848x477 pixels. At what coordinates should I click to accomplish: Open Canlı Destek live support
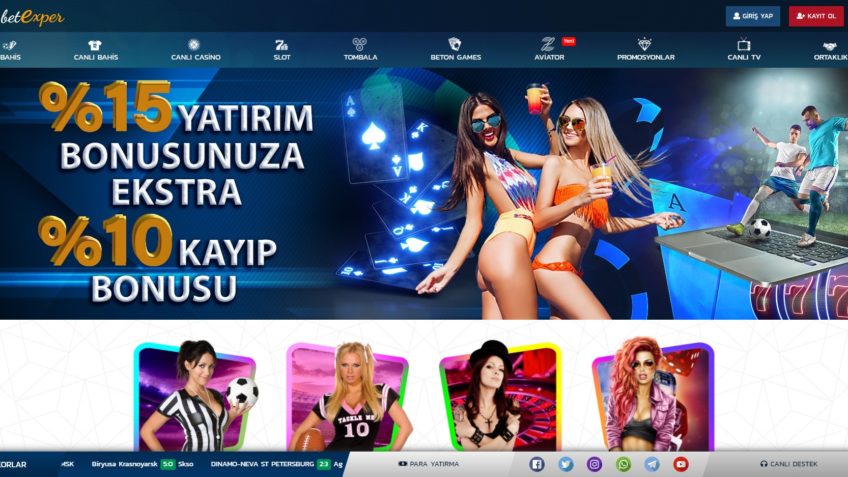click(x=789, y=464)
